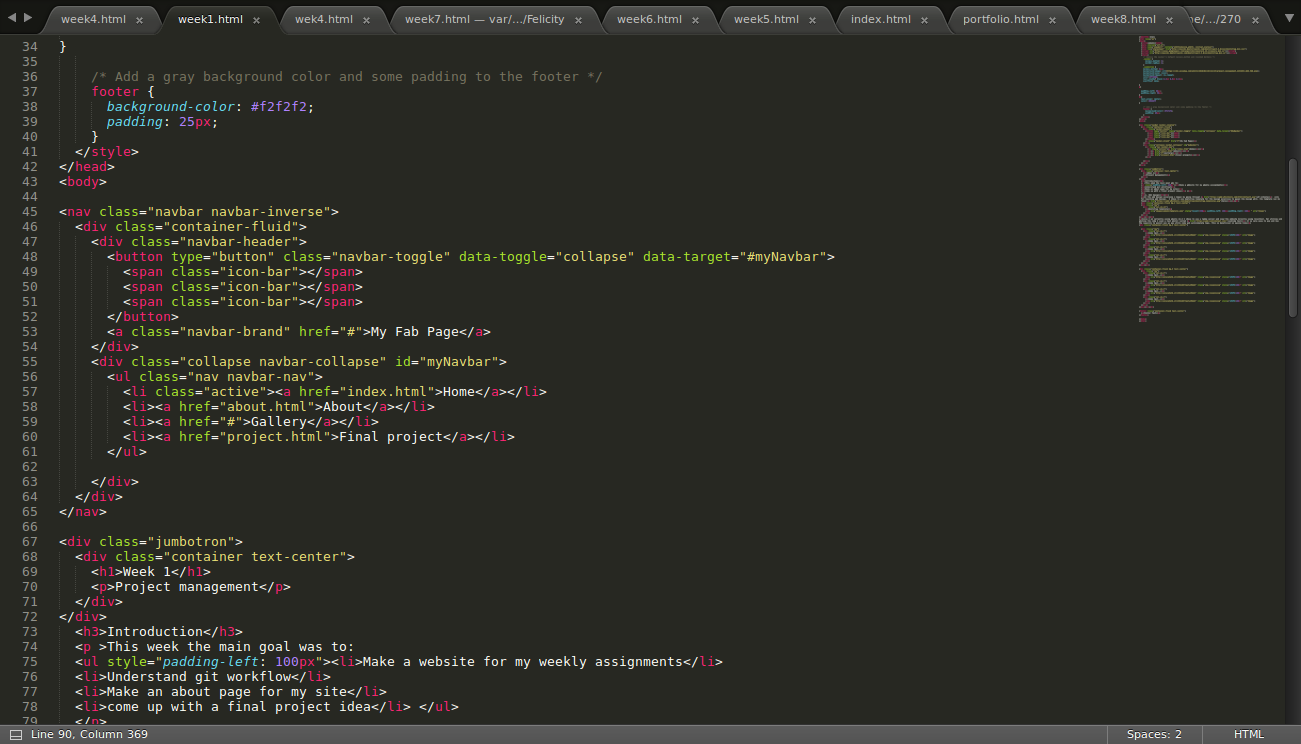Close the portfolio.html tab

[1052, 20]
